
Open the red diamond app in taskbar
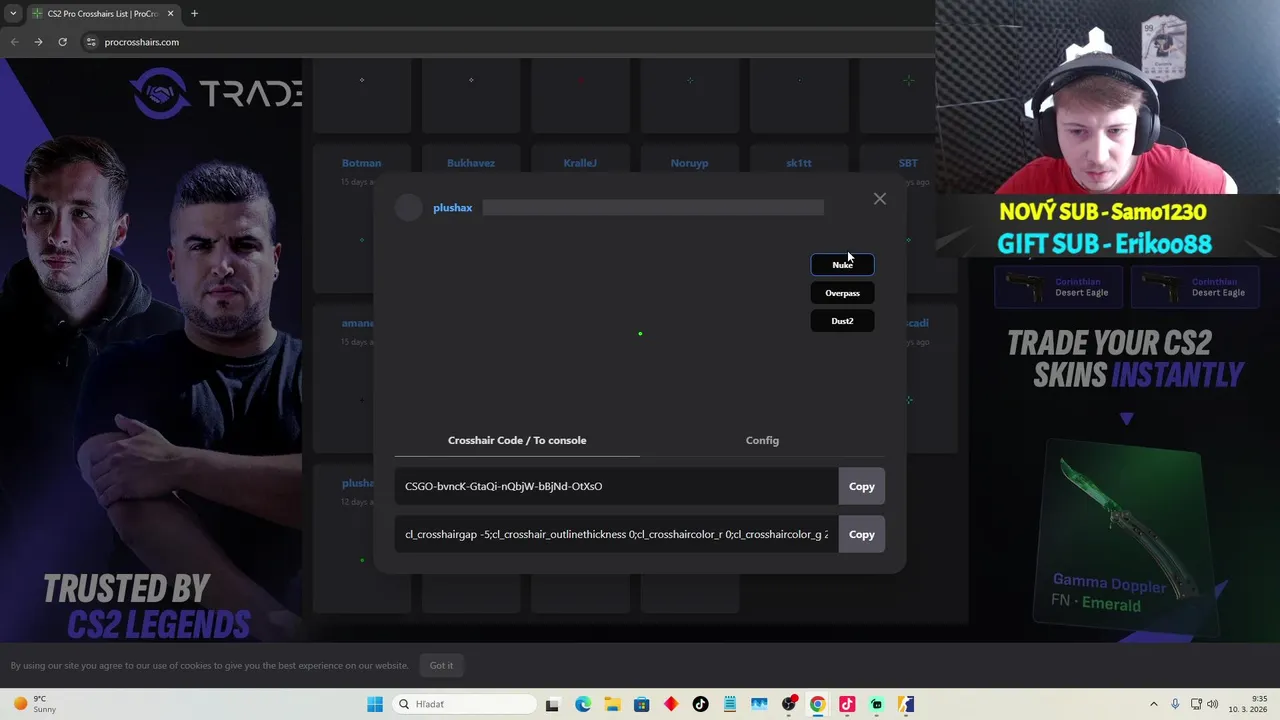pyautogui.click(x=671, y=704)
